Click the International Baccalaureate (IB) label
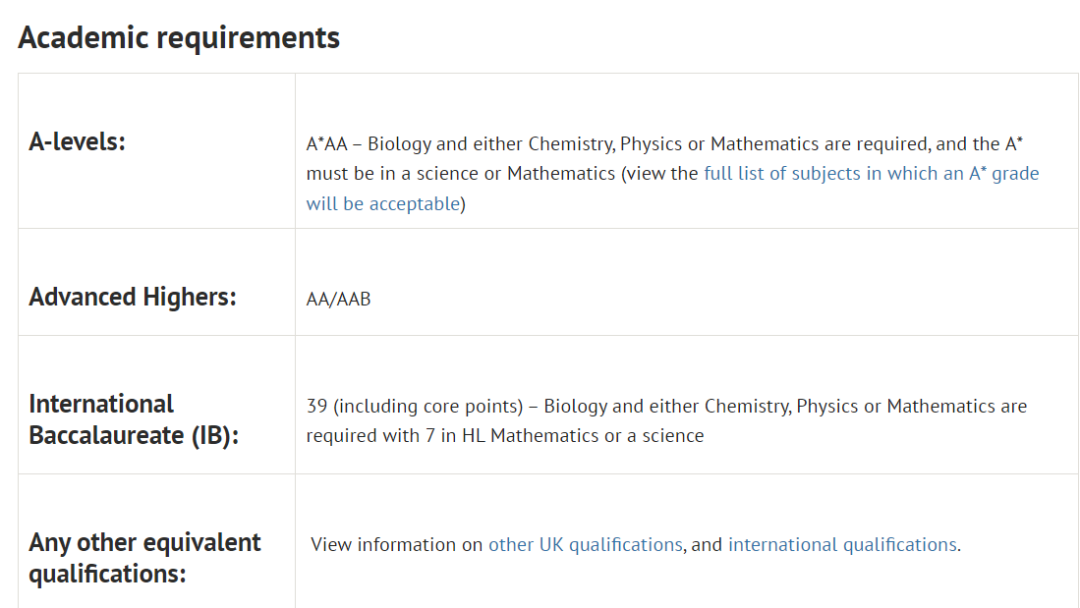The image size is (1080, 608). click(134, 419)
